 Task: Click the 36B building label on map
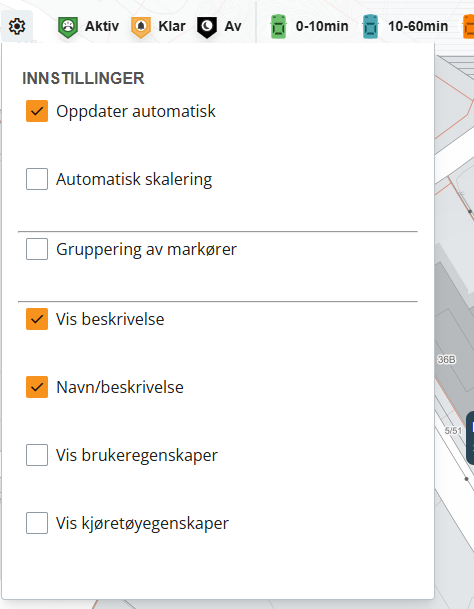(x=446, y=360)
